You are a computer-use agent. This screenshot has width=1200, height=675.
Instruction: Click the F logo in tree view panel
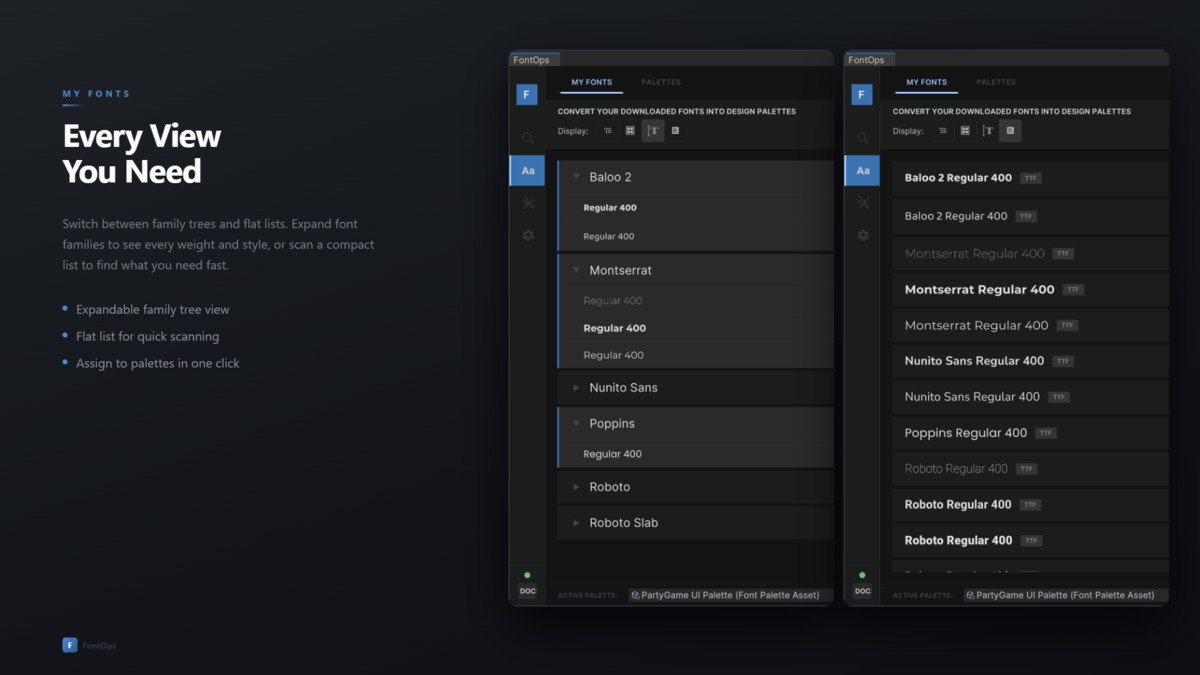[527, 95]
